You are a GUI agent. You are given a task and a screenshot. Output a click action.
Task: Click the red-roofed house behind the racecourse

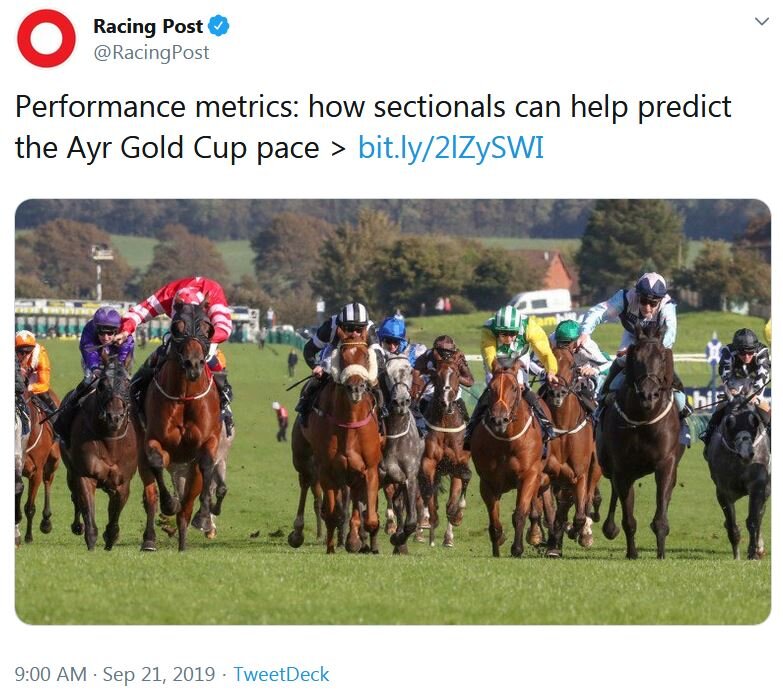coord(550,268)
